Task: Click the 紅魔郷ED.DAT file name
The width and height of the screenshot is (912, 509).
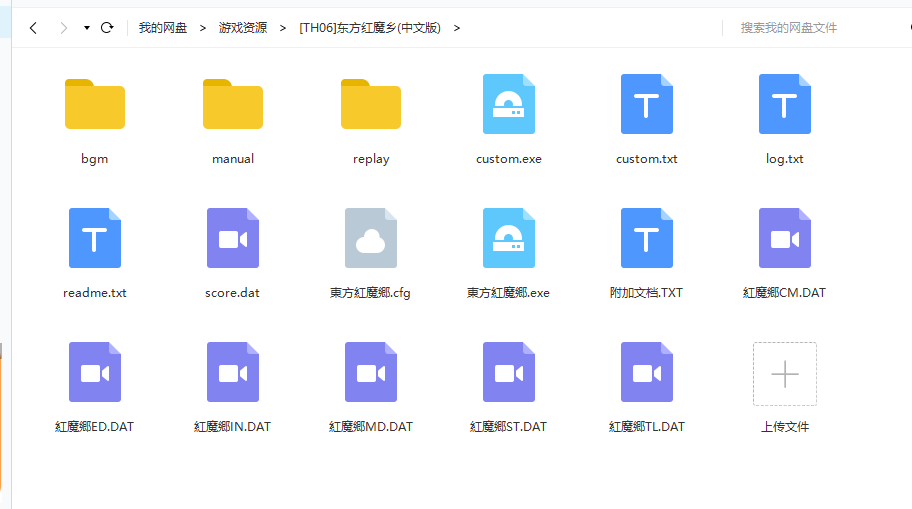Action: tap(95, 427)
